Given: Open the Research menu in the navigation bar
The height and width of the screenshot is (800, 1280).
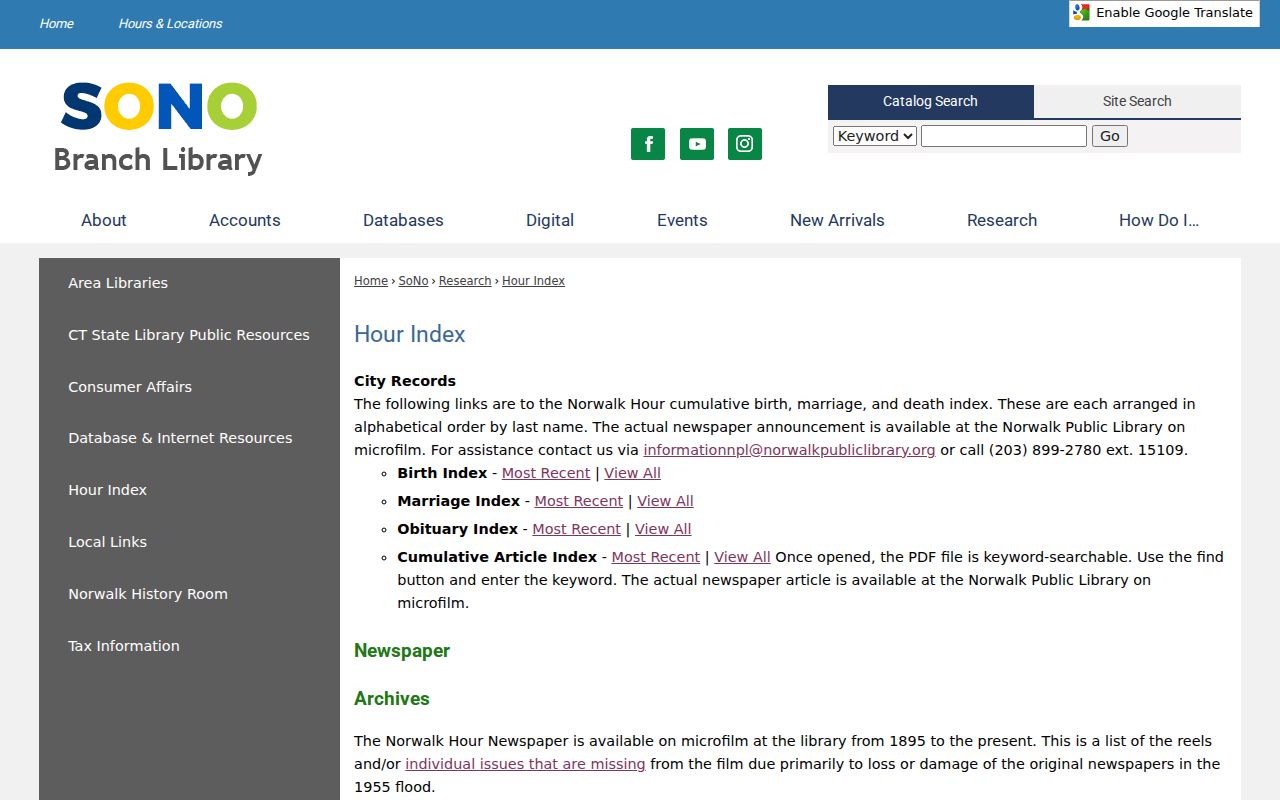Looking at the screenshot, I should (1002, 220).
